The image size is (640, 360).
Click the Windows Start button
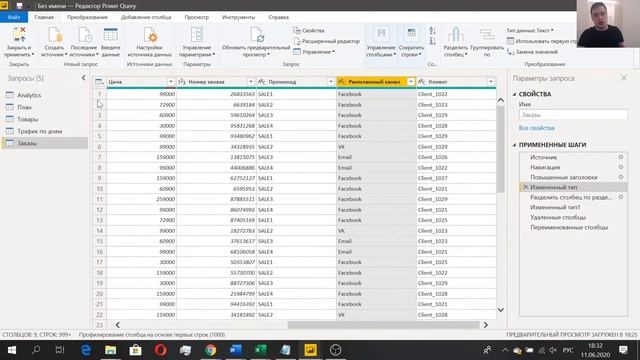pyautogui.click(x=11, y=350)
